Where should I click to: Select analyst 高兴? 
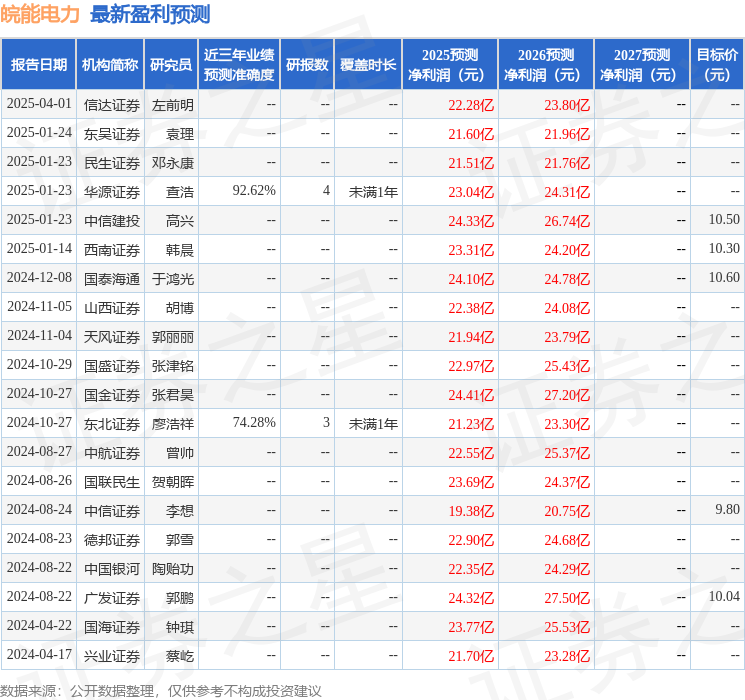(x=180, y=221)
